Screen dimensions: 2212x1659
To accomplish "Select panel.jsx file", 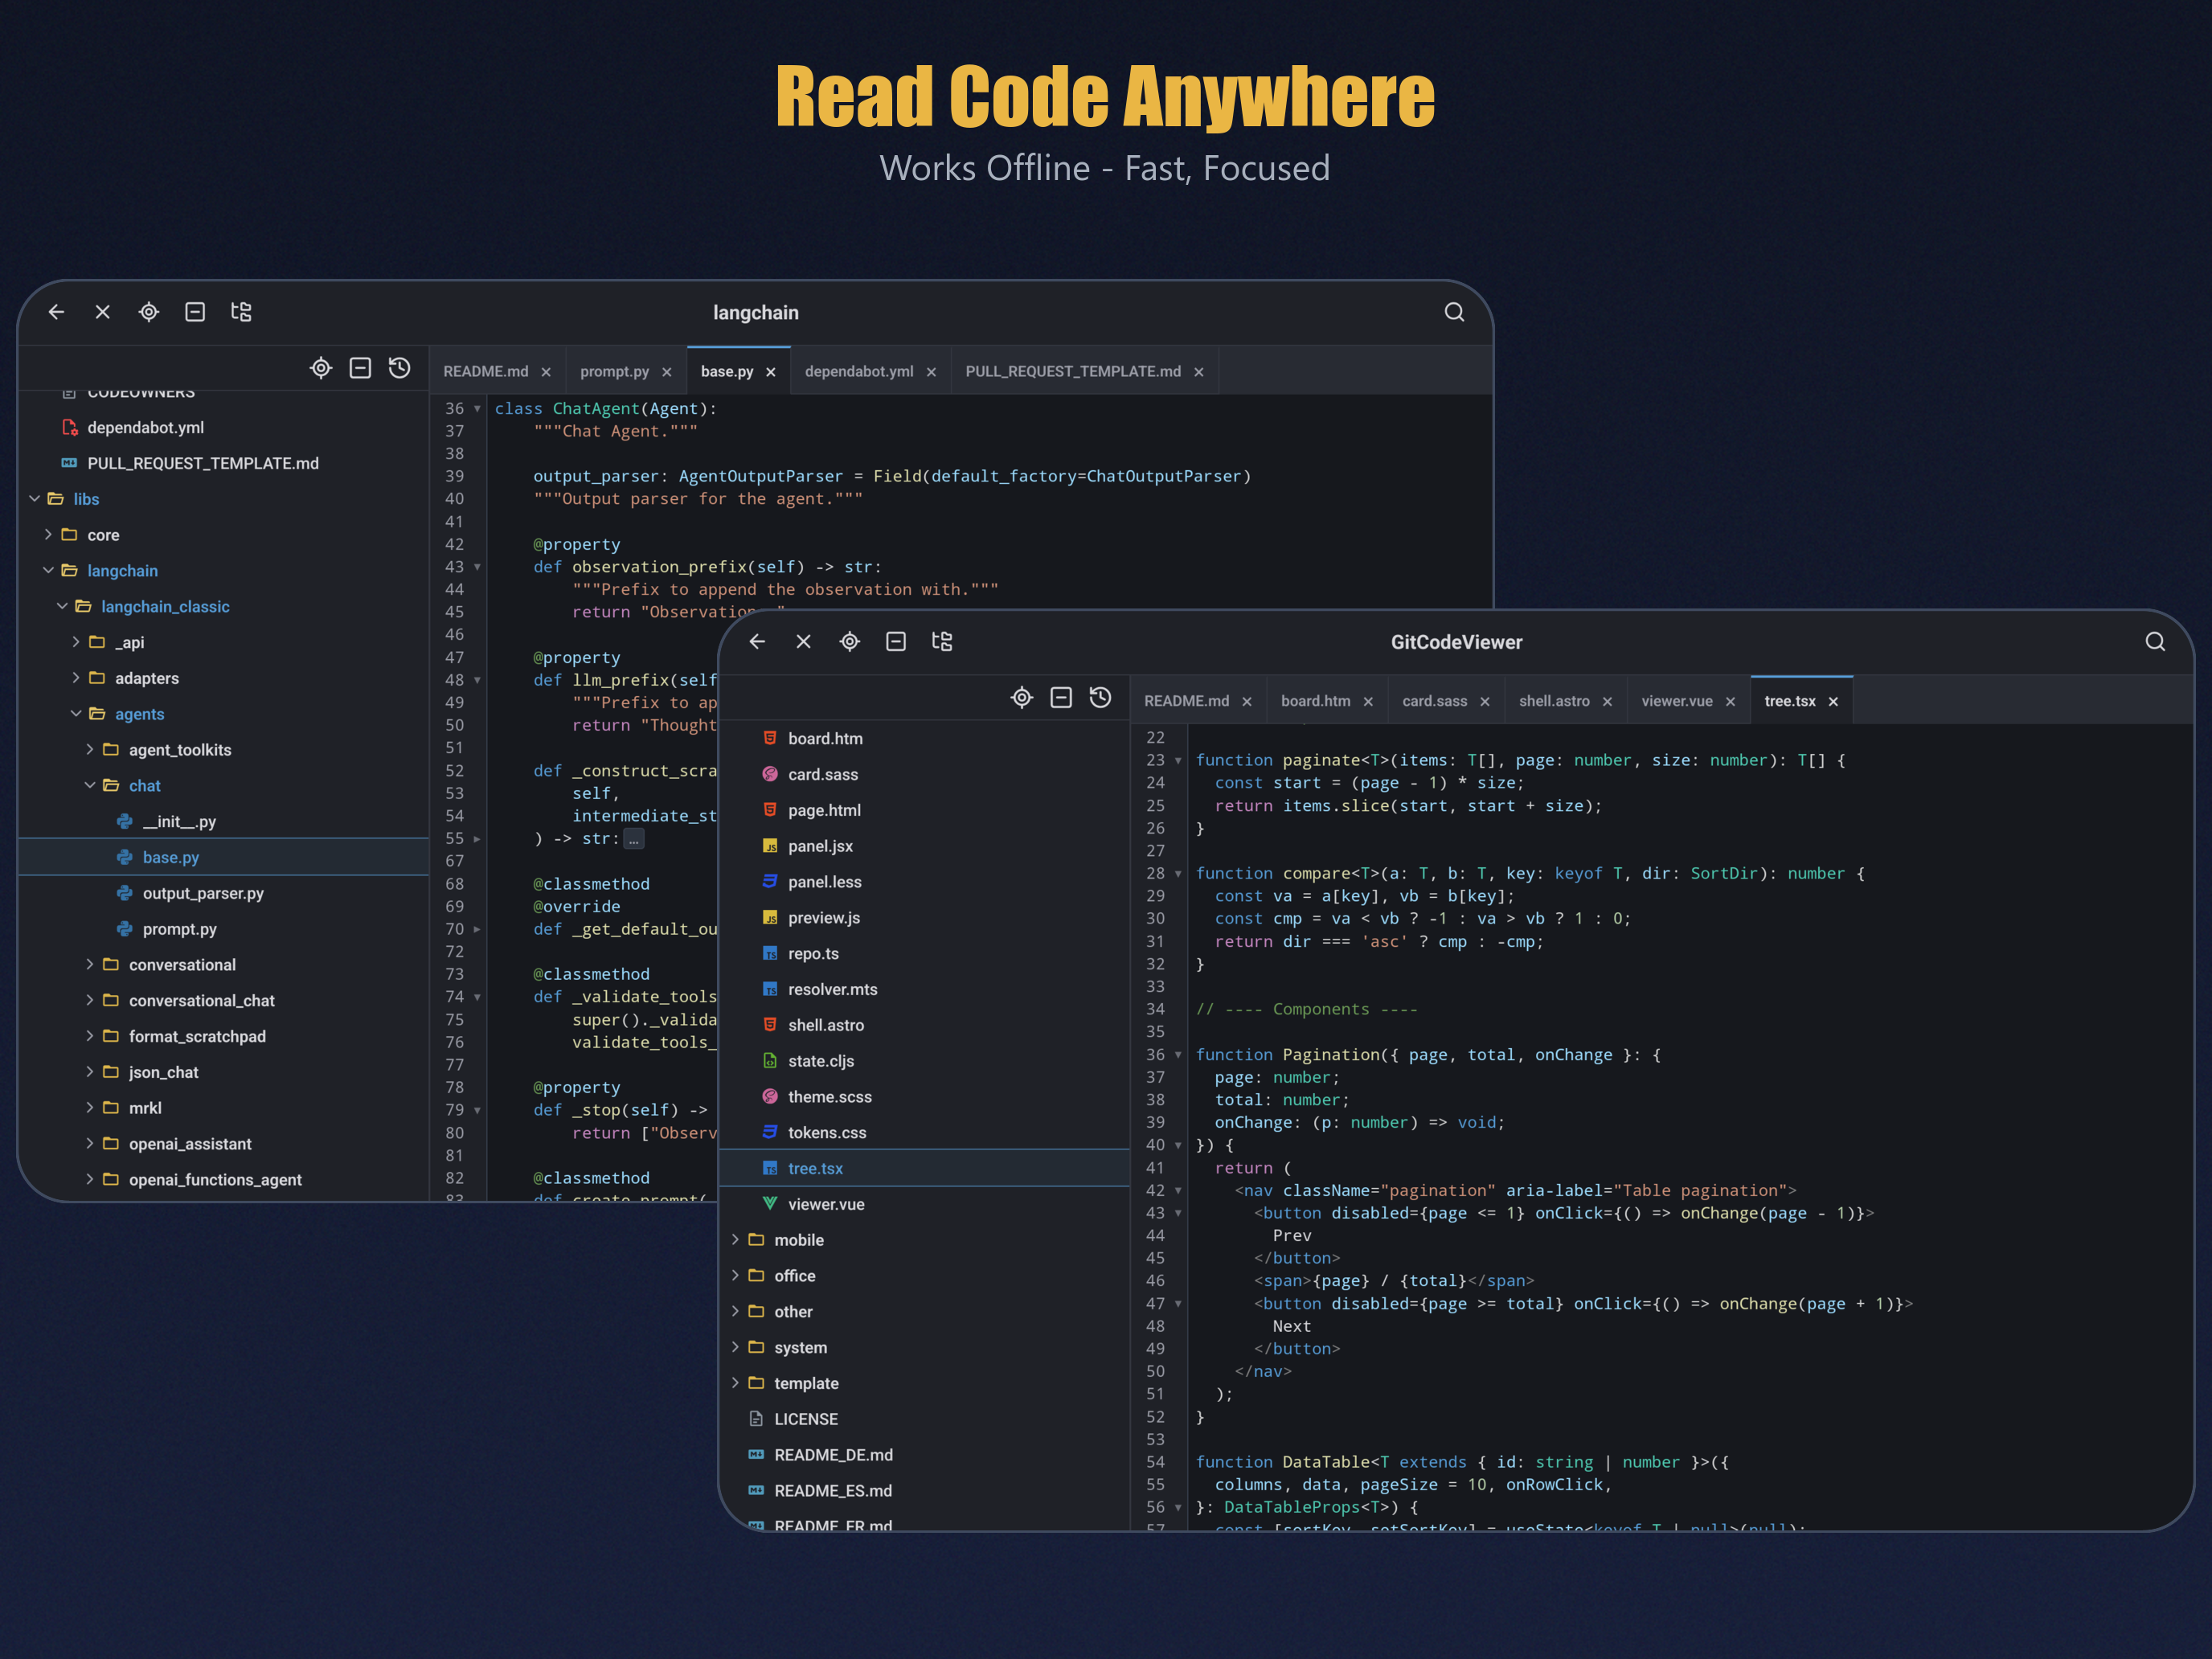I will 925,846.
